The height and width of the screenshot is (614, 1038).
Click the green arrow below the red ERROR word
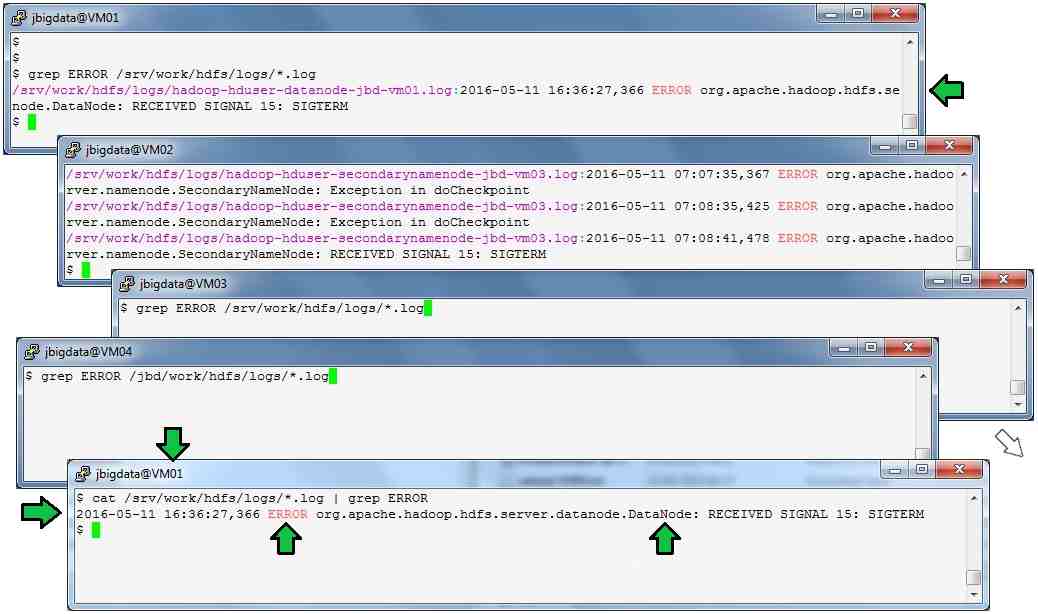pos(286,540)
